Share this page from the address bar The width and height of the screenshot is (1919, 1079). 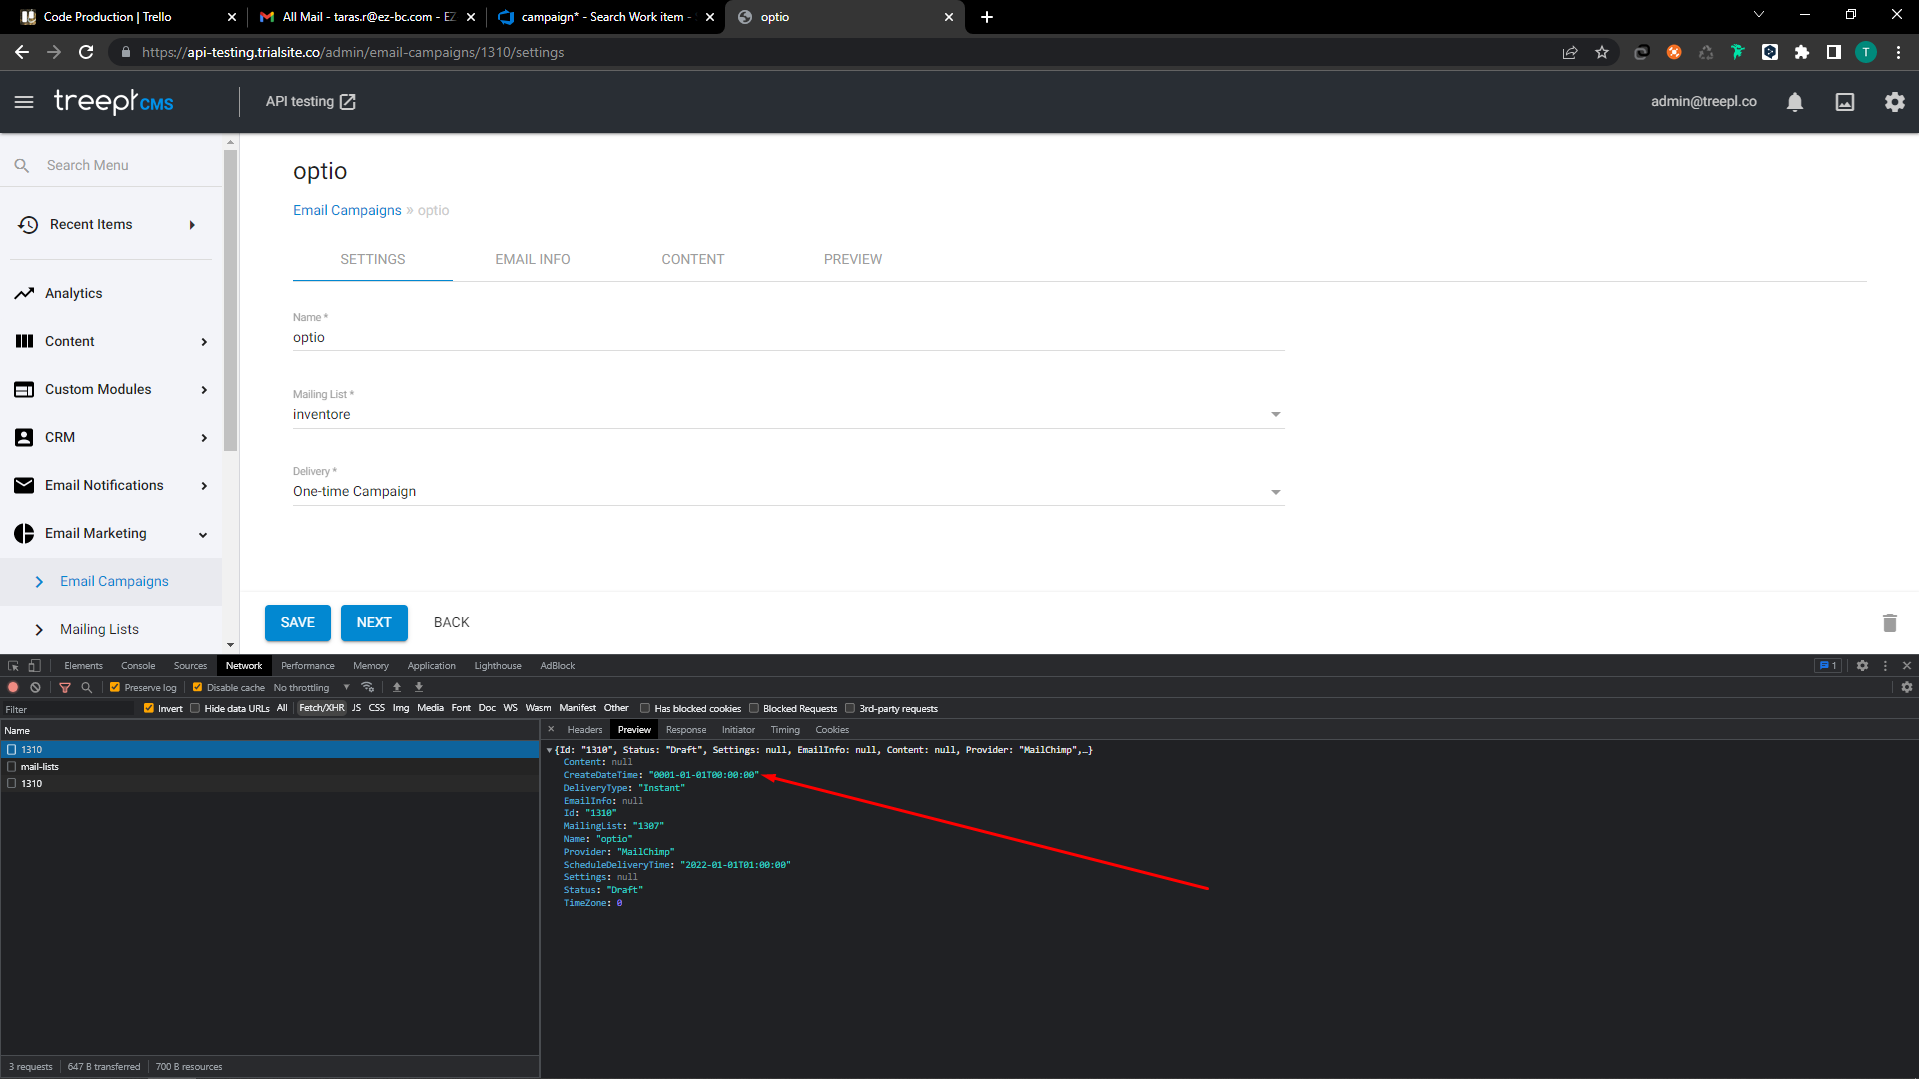1570,52
